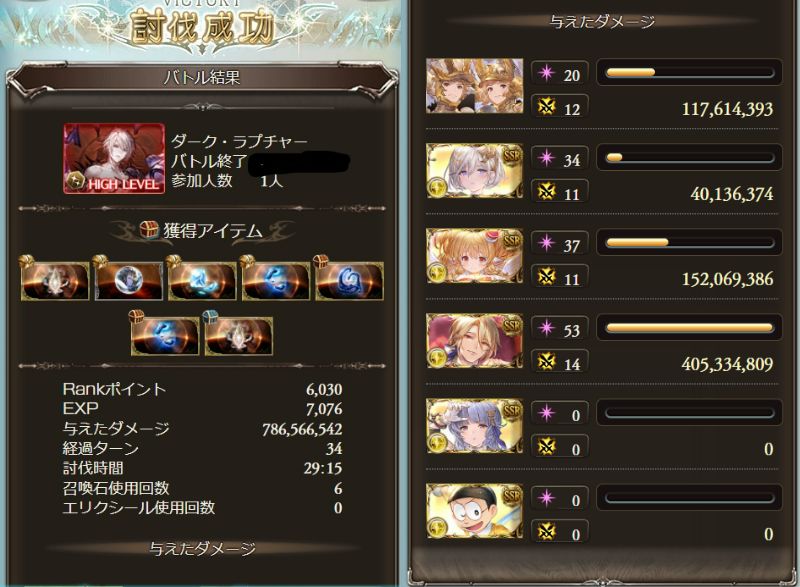Click the バトル結果 header banner
Screen dimensions: 800x587
pyautogui.click(x=202, y=78)
